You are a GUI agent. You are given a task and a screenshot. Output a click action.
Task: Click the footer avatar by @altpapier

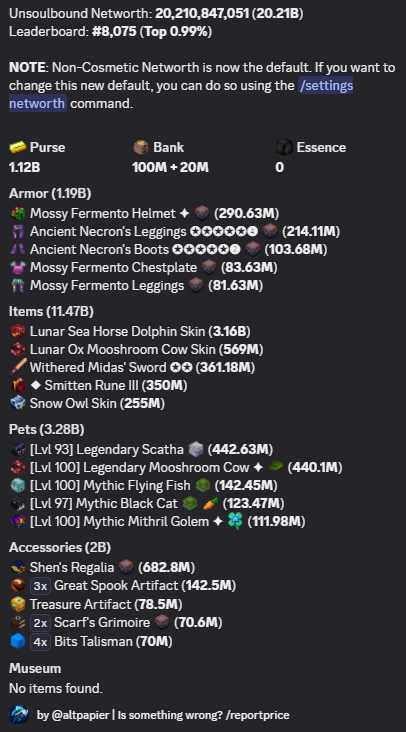point(19,715)
